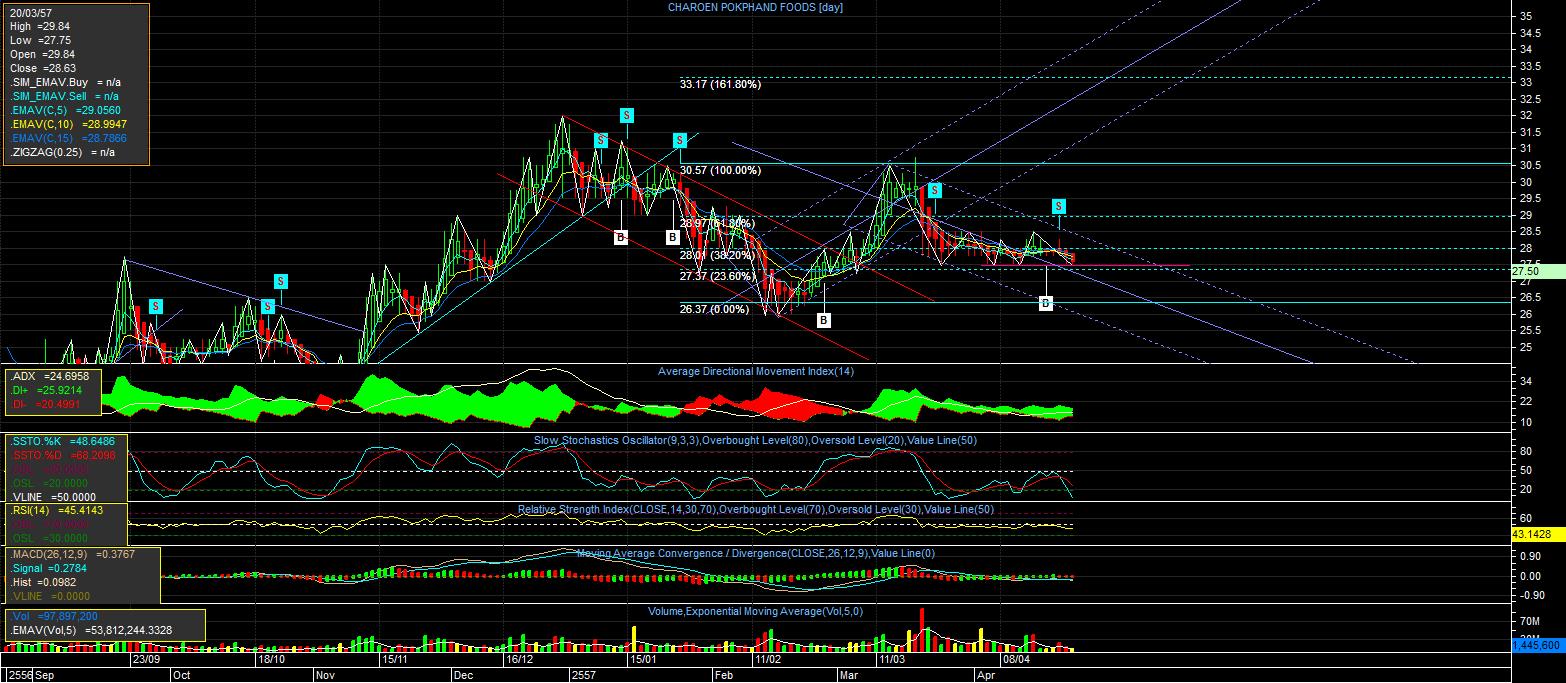Select the B marker at February's 26.37 low
This screenshot has height=683, width=1566.
(823, 320)
